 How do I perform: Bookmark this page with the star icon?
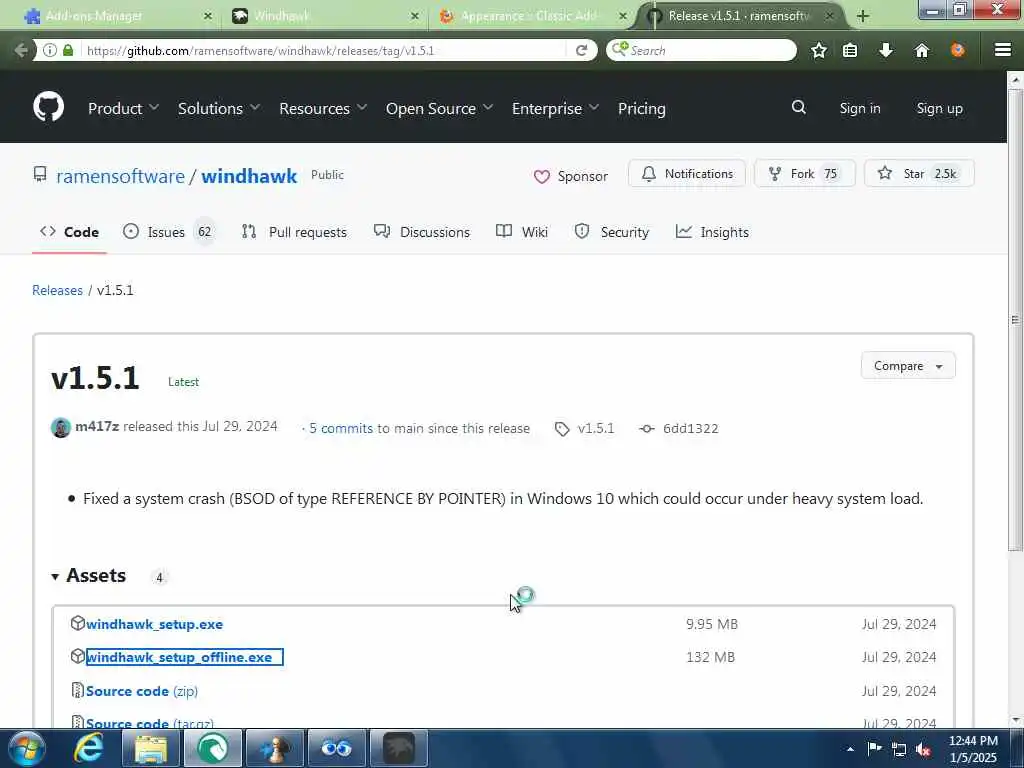pyautogui.click(x=818, y=50)
